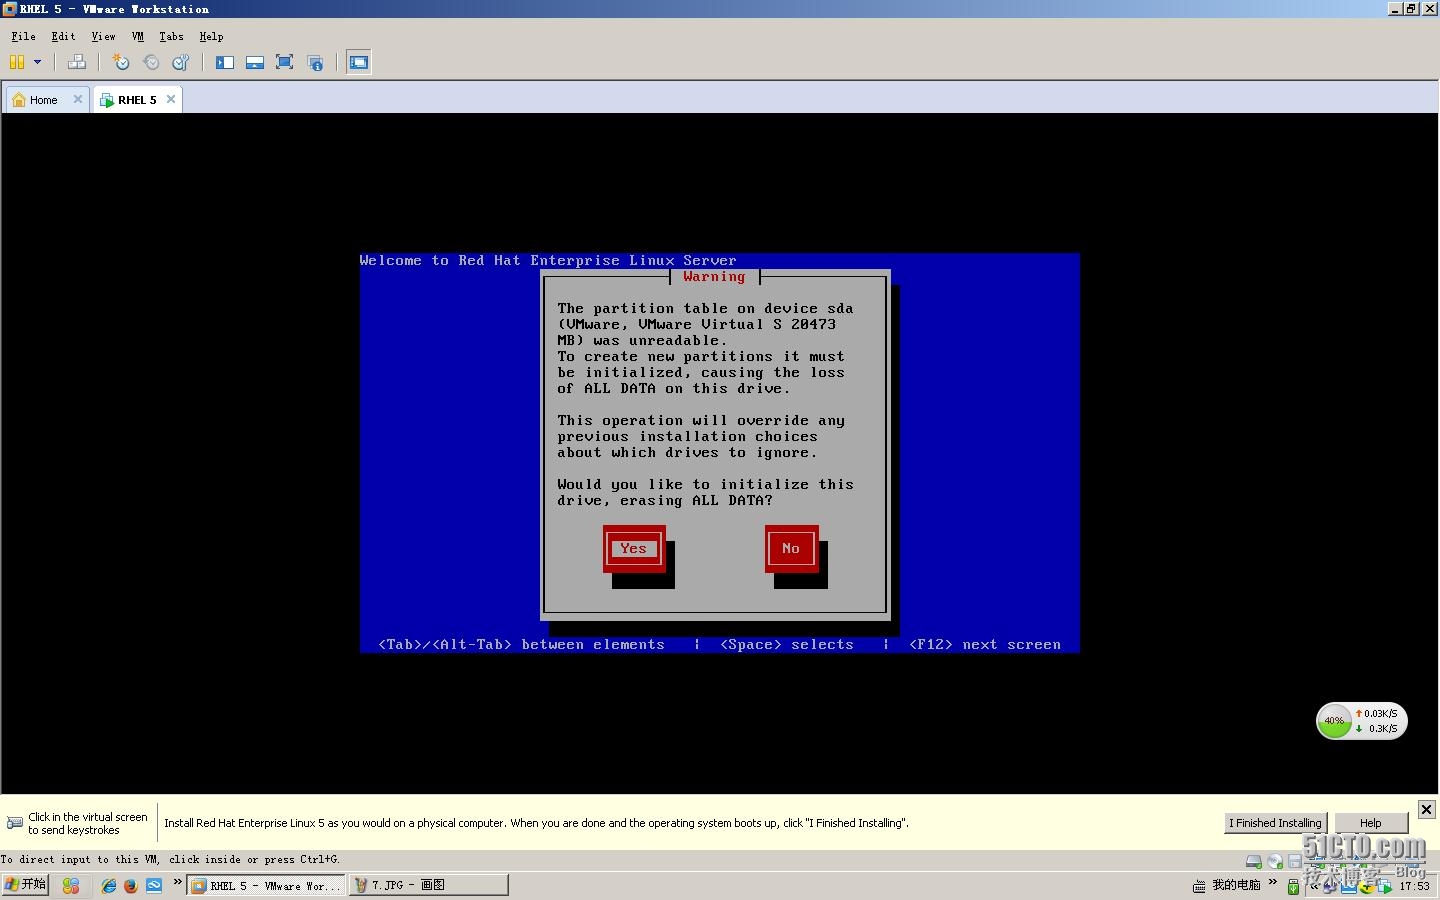1440x900 pixels.
Task: Click the 我的电脑 toolbar label
Action: click(x=1236, y=885)
